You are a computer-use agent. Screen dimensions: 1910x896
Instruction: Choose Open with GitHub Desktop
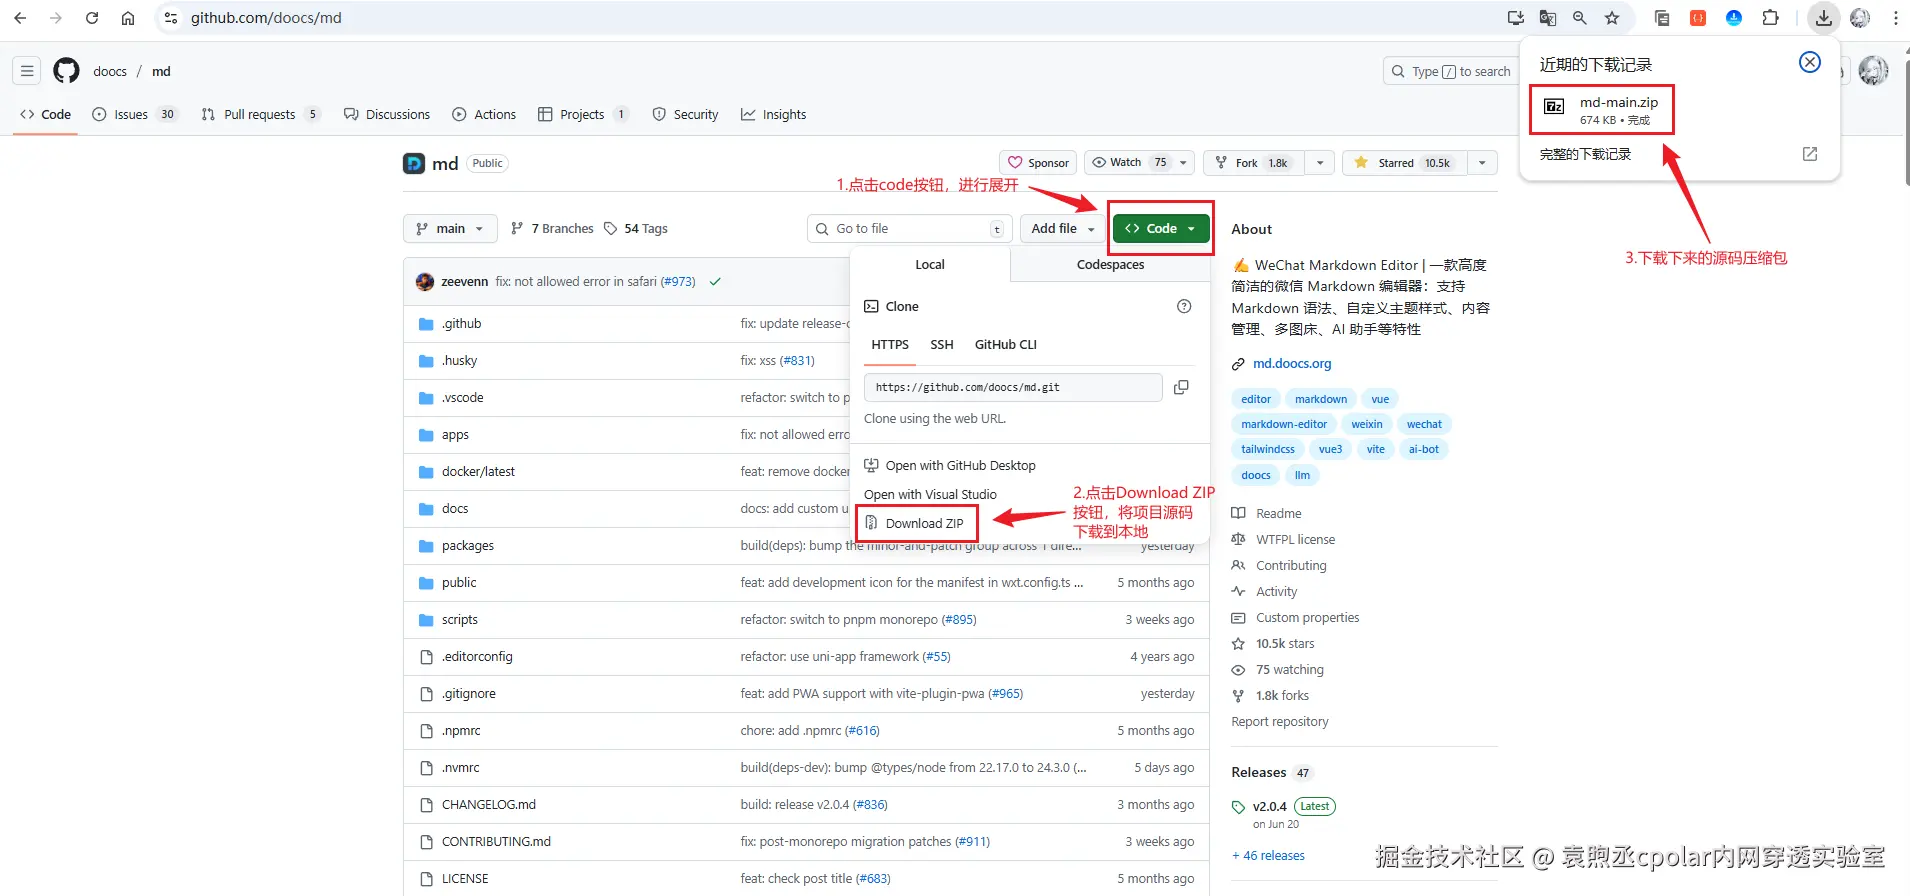(x=950, y=466)
